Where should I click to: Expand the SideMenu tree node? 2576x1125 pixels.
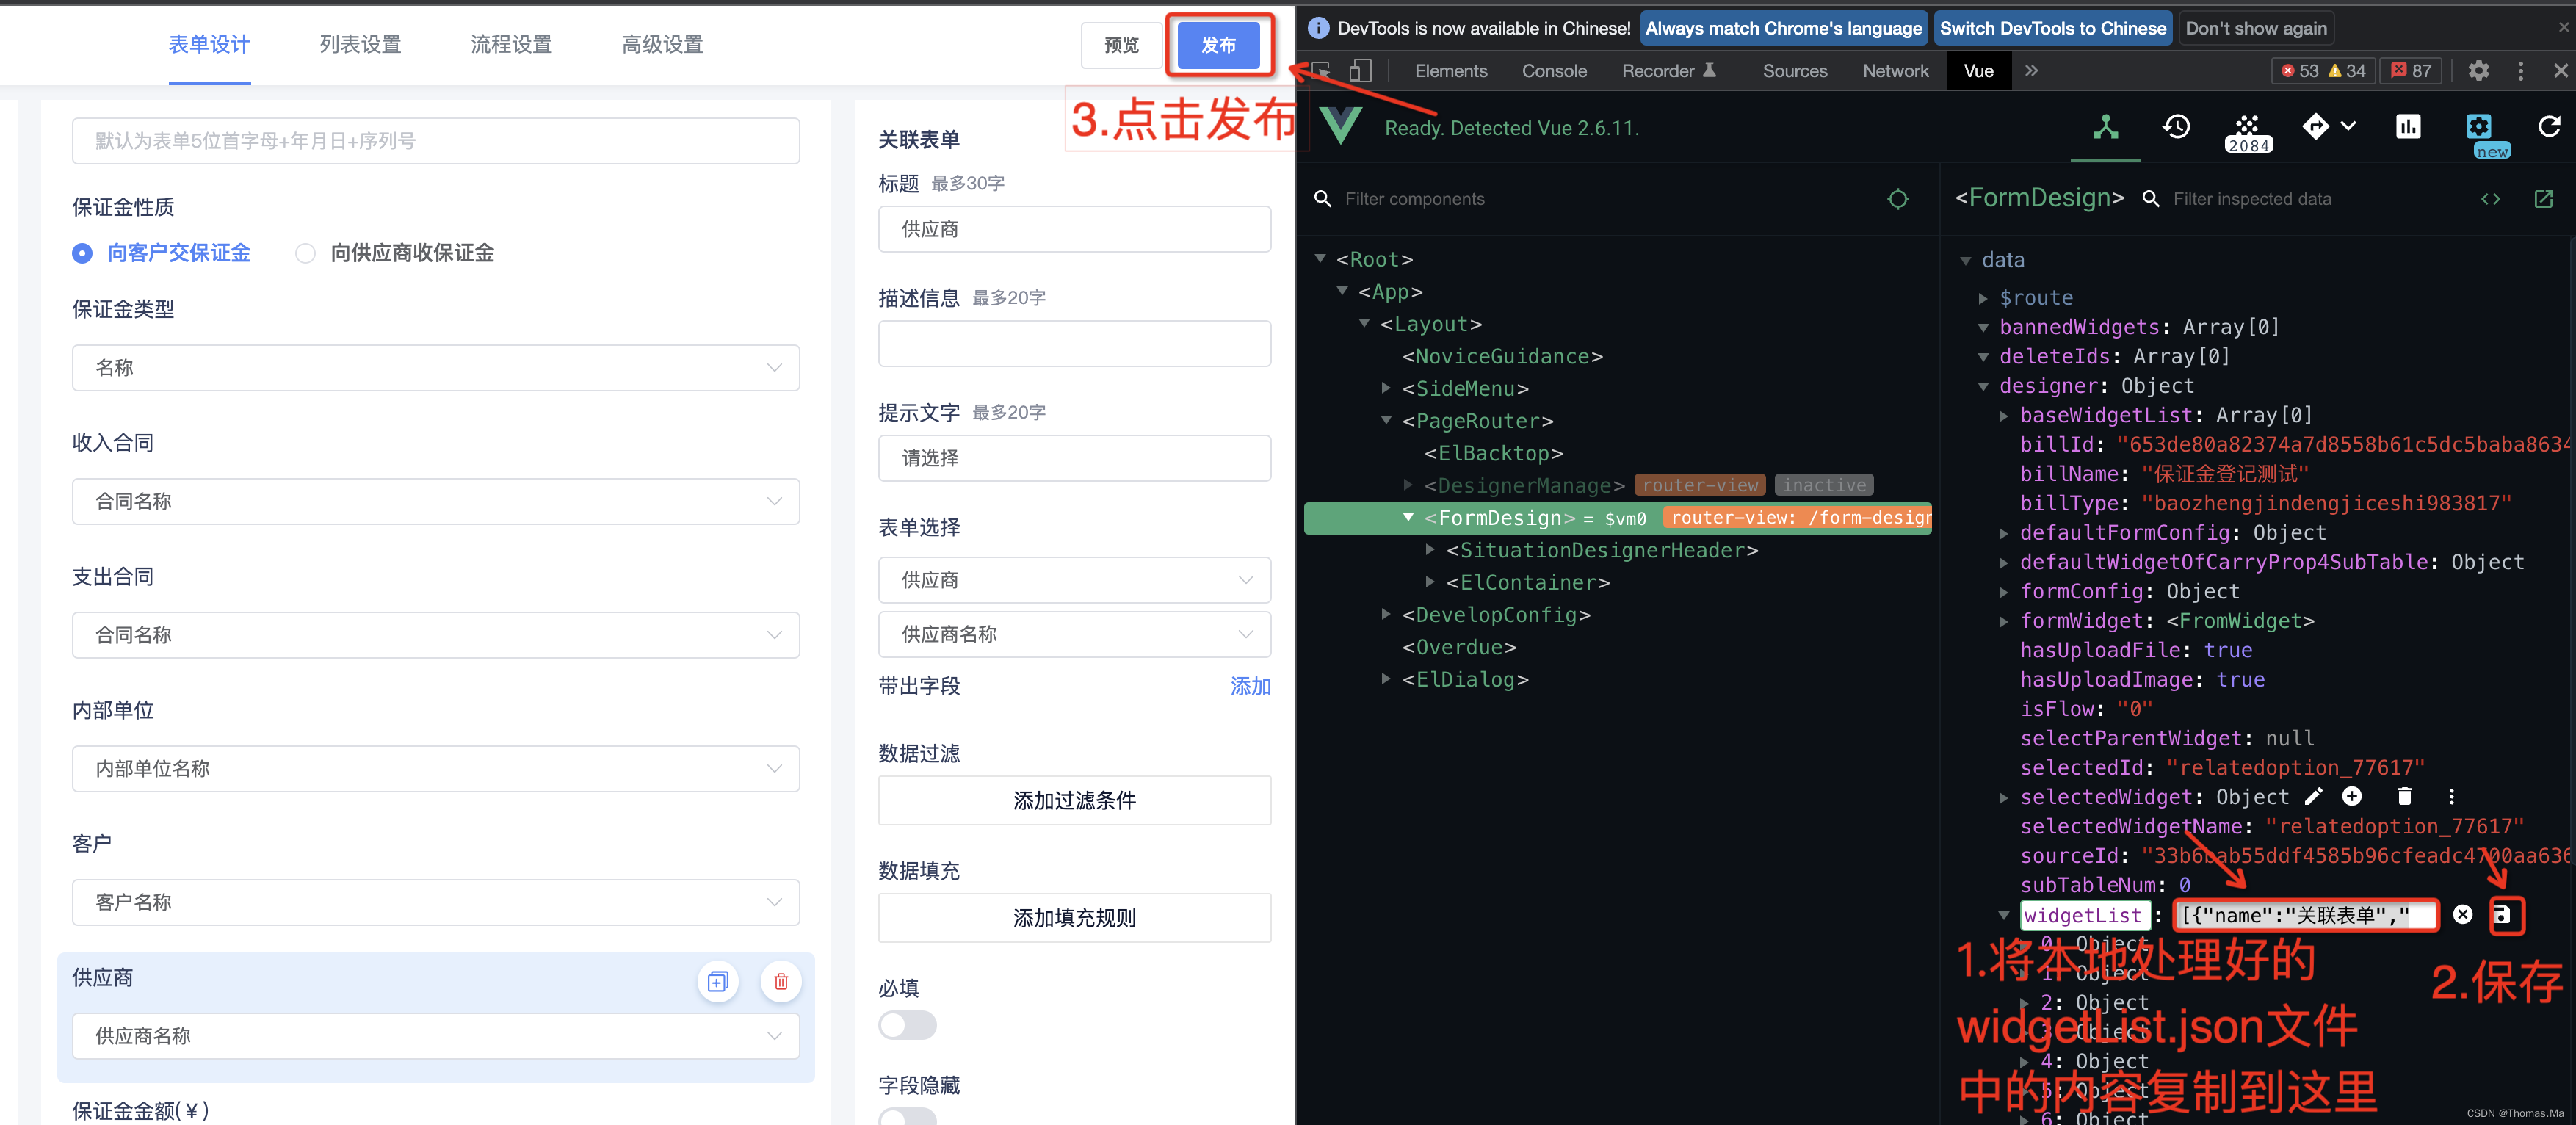click(x=1386, y=388)
